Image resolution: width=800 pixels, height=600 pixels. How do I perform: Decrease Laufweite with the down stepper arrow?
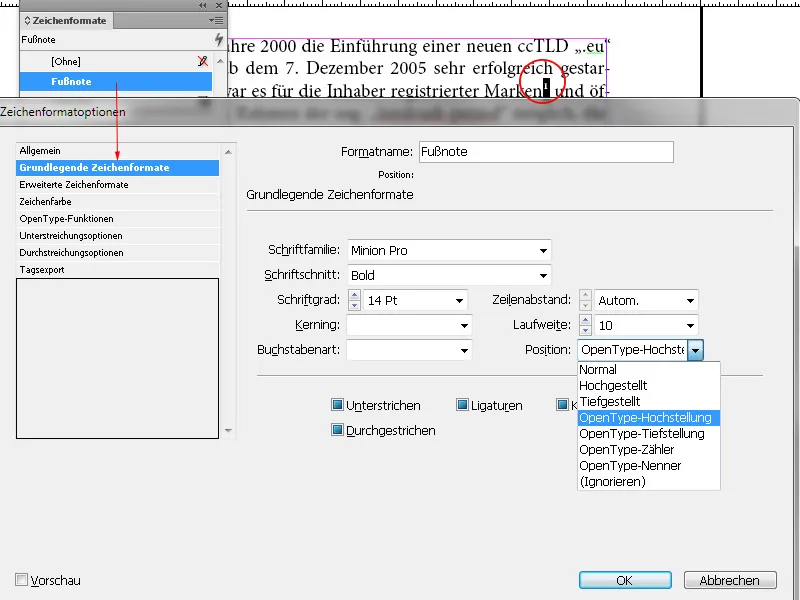click(x=586, y=330)
